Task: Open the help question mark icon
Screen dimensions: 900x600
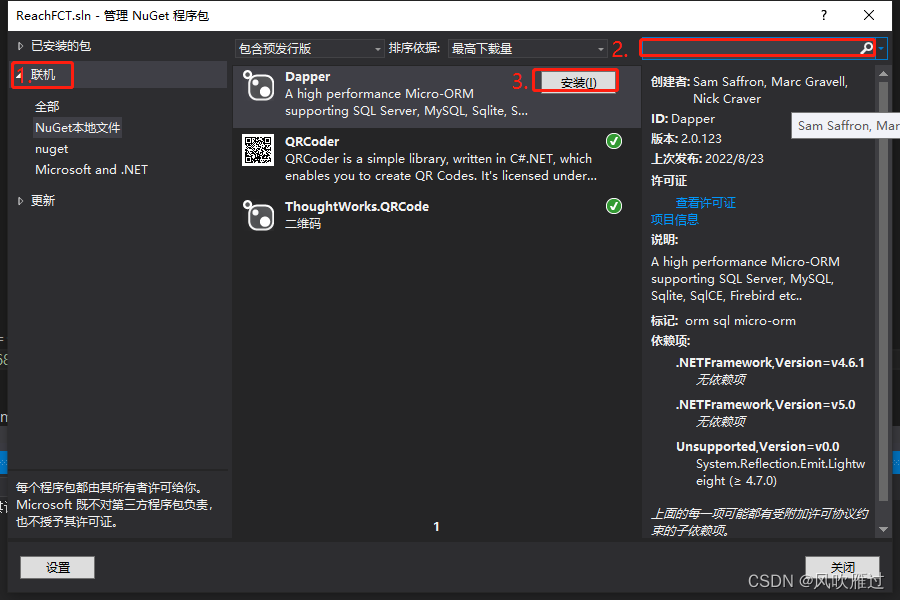Action: 823,15
